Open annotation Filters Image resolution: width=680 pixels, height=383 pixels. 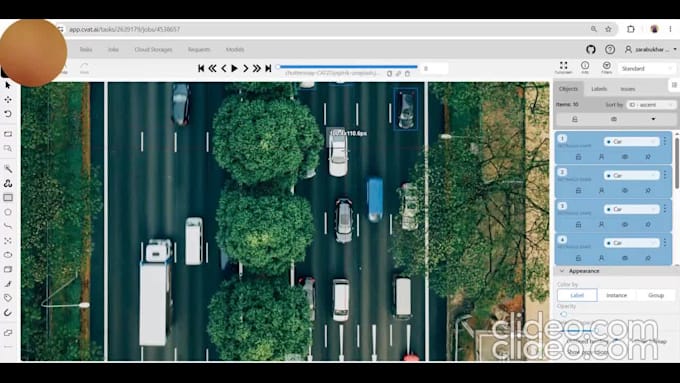point(606,67)
